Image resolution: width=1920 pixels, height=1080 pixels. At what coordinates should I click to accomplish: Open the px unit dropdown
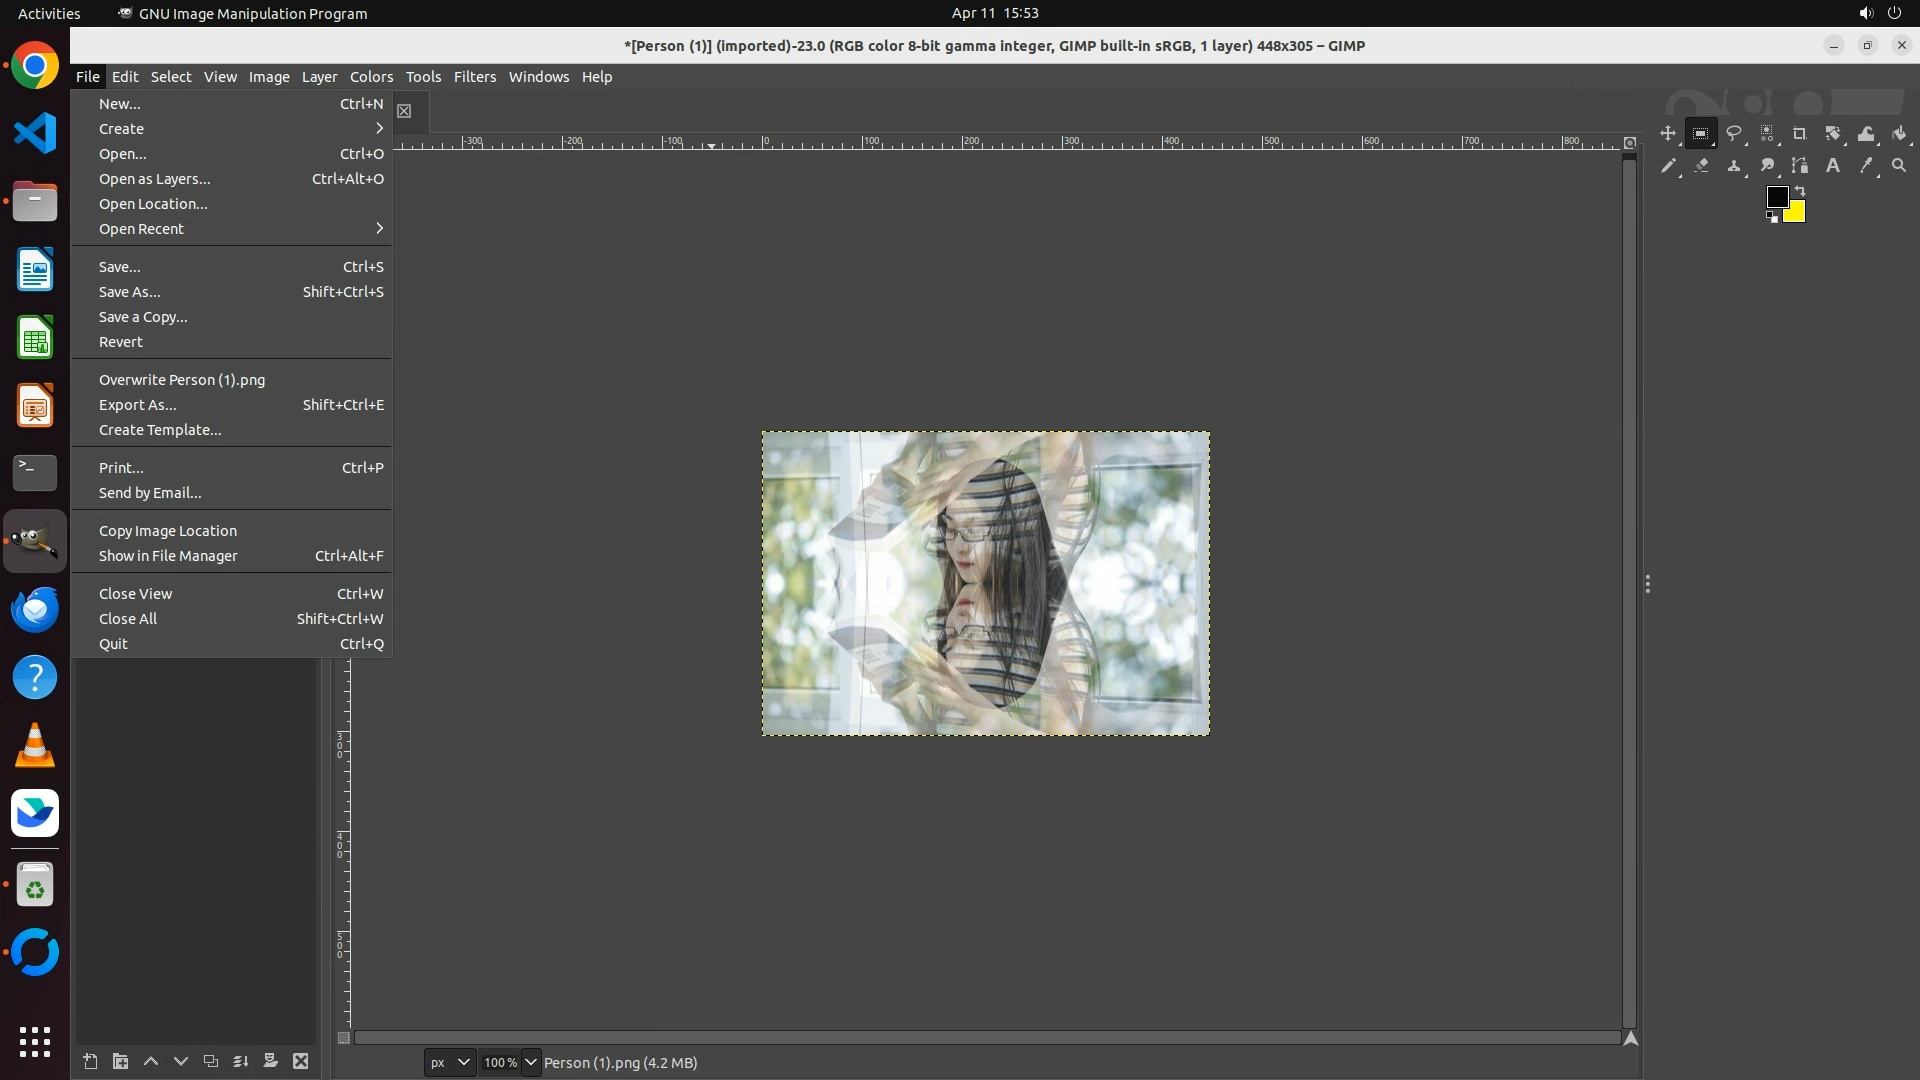pyautogui.click(x=450, y=1062)
